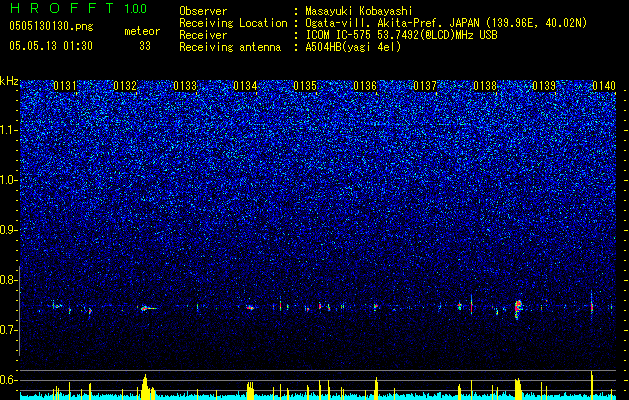Select receiver ICOM IC-575 frequency text
The width and height of the screenshot is (629, 400).
coord(401,35)
